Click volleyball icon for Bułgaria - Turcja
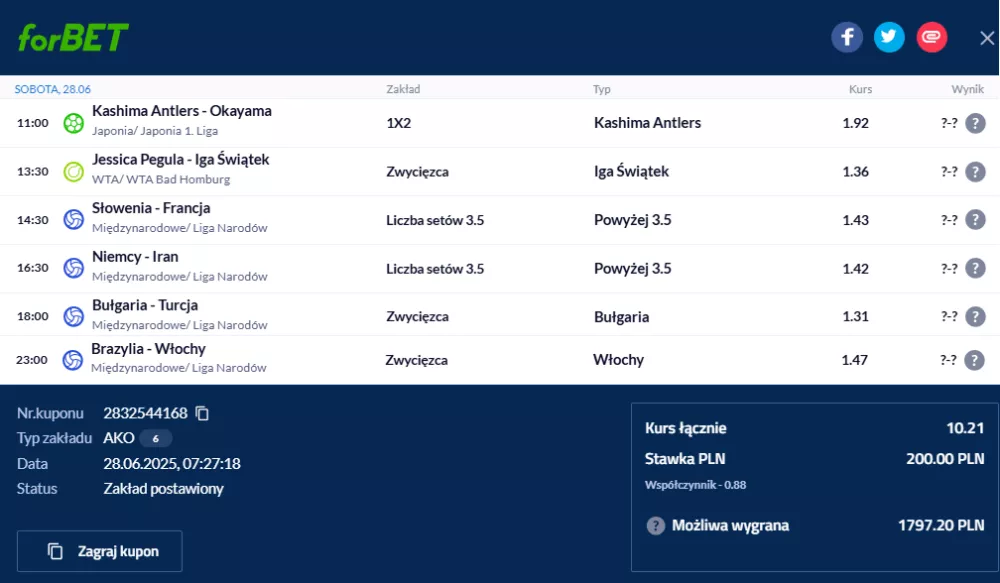1000x583 pixels. click(73, 316)
